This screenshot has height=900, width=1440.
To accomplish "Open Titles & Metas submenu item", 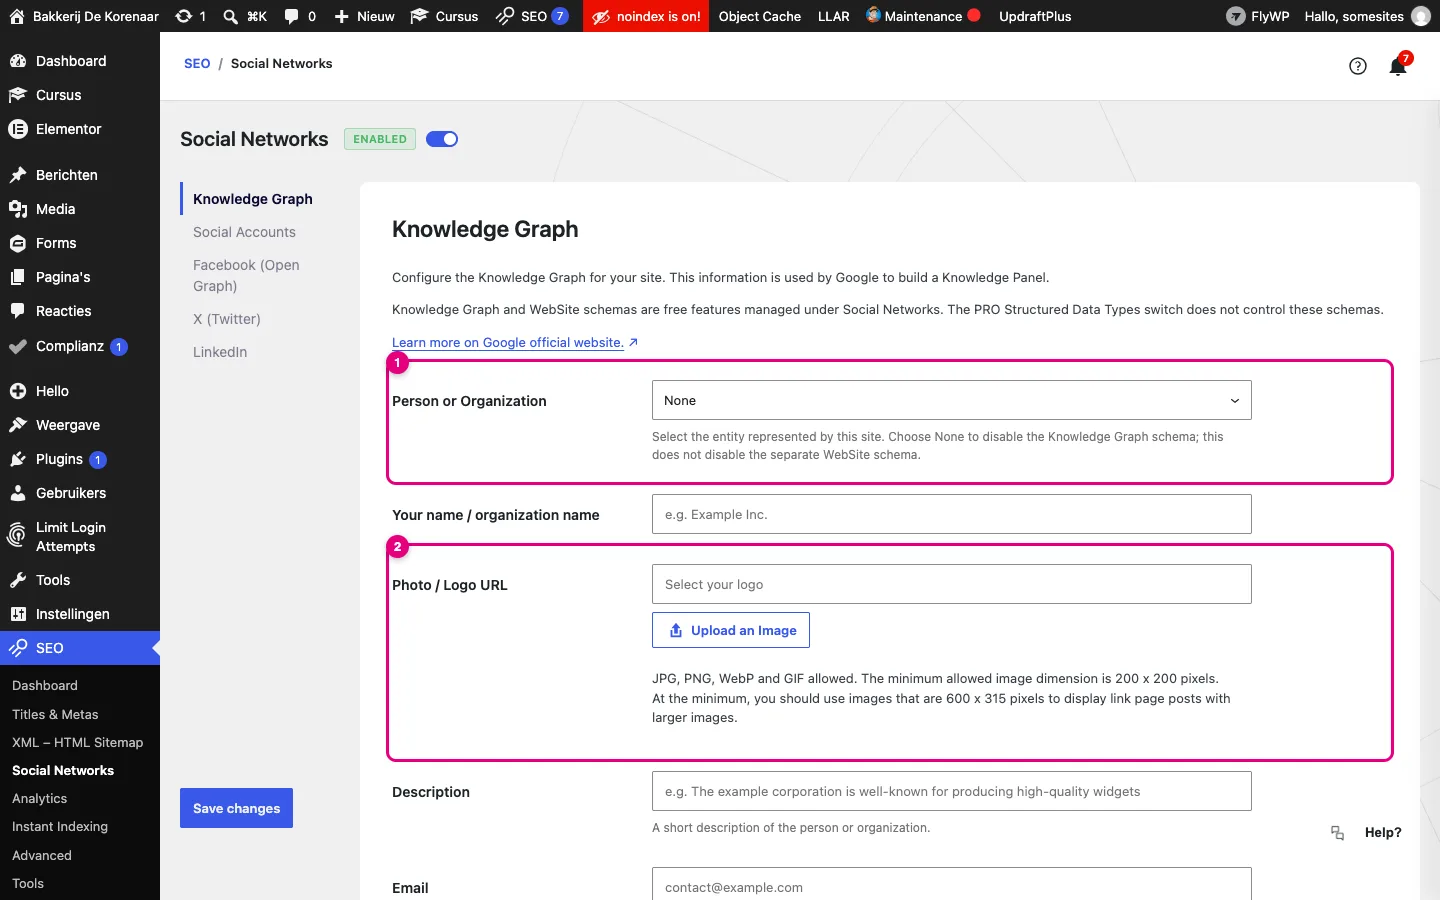I will pyautogui.click(x=55, y=714).
